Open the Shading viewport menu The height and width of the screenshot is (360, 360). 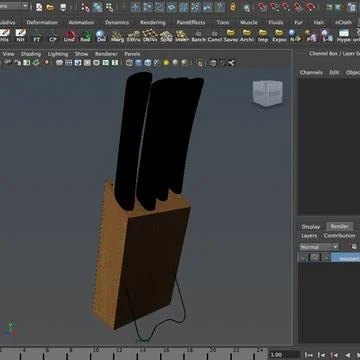[31, 54]
